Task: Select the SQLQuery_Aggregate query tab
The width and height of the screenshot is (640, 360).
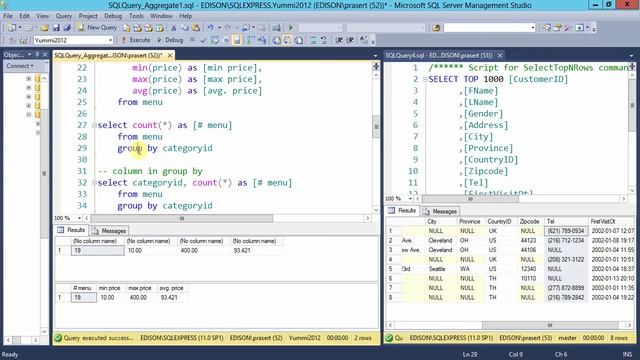Action: (x=108, y=55)
